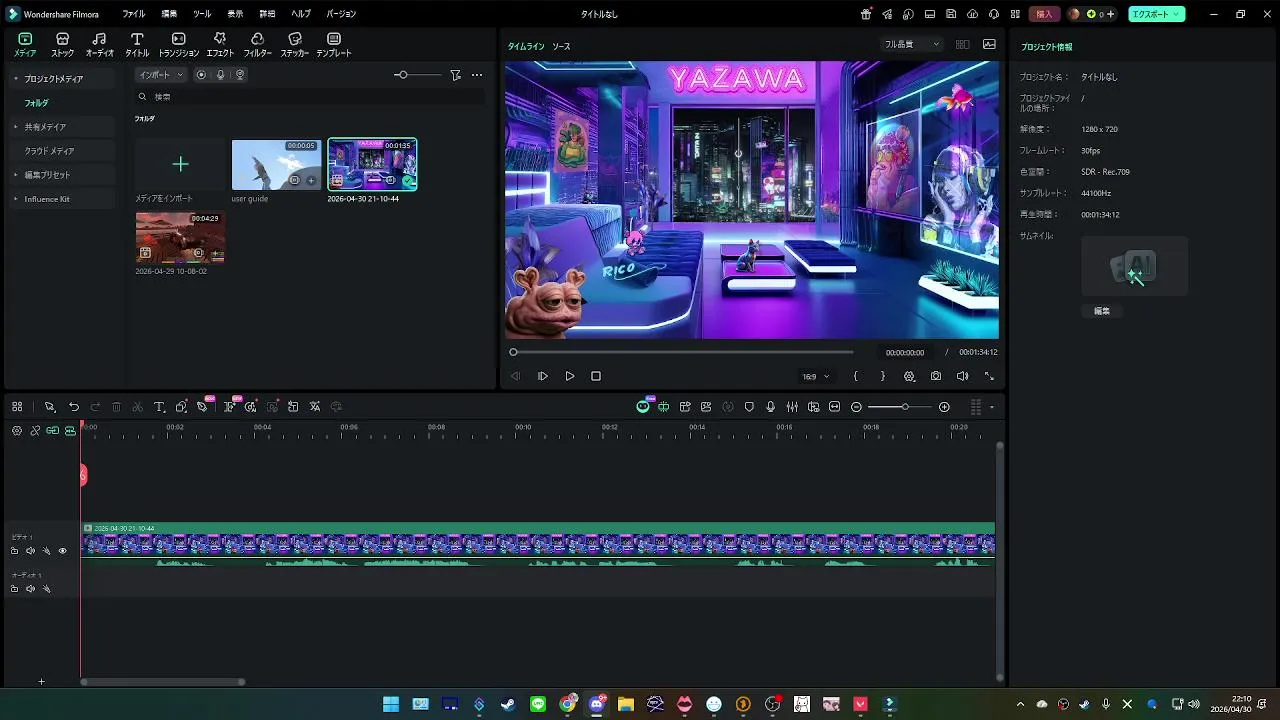Image resolution: width=1280 pixels, height=720 pixels.
Task: Click the gift box icon in title bar
Action: 866,14
